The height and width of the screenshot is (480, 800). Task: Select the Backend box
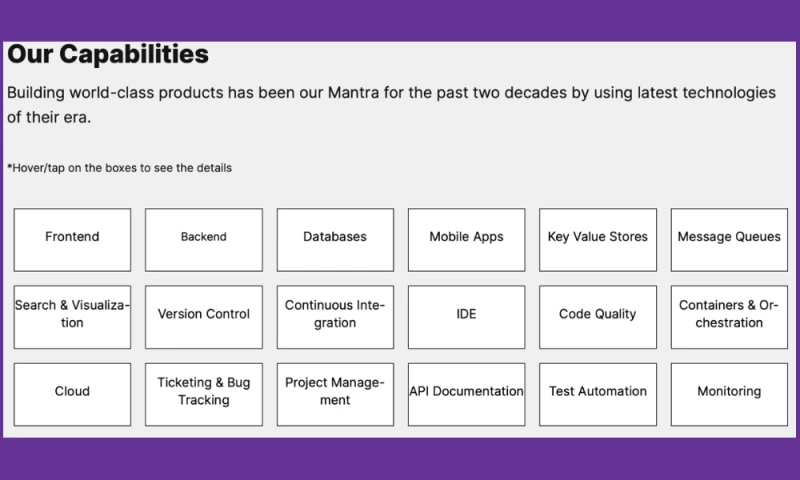point(204,238)
